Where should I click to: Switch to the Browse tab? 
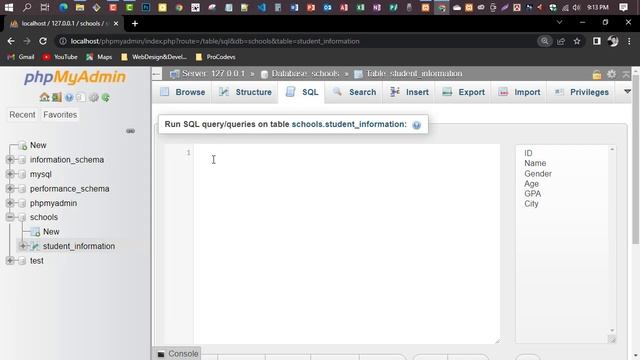pyautogui.click(x=183, y=92)
